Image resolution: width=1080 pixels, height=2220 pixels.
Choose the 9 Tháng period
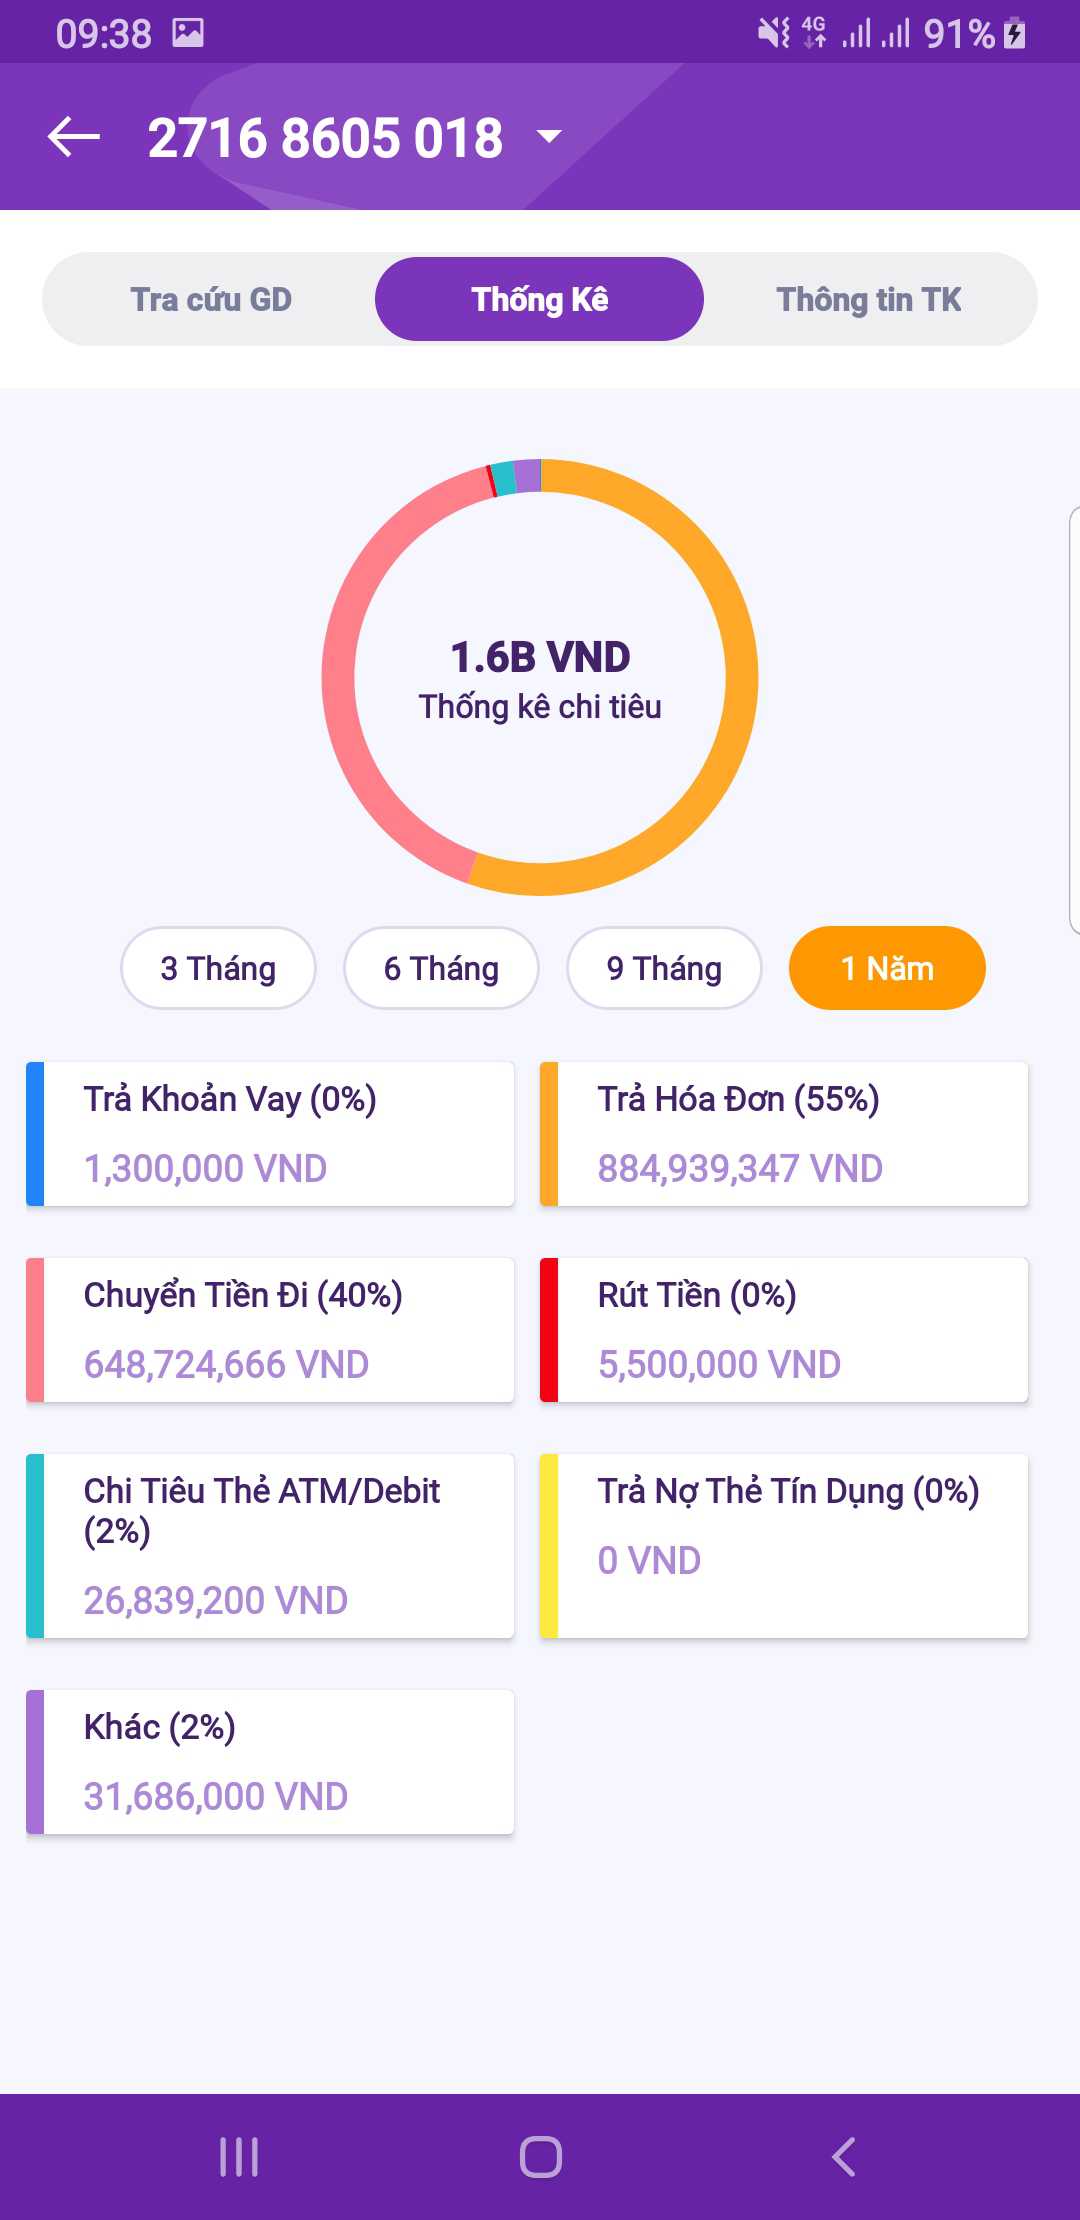click(664, 968)
